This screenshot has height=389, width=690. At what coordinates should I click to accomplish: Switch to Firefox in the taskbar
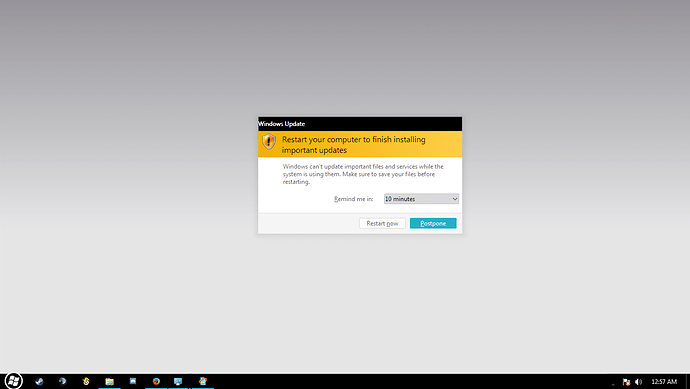coord(156,382)
